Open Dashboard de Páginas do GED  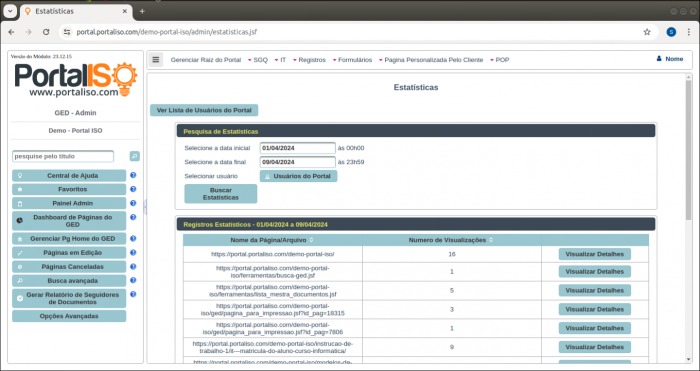click(x=69, y=221)
